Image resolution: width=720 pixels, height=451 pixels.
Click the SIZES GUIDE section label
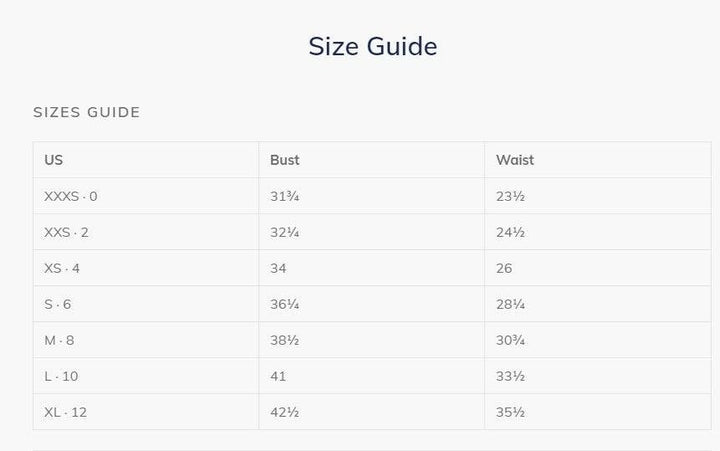(86, 112)
